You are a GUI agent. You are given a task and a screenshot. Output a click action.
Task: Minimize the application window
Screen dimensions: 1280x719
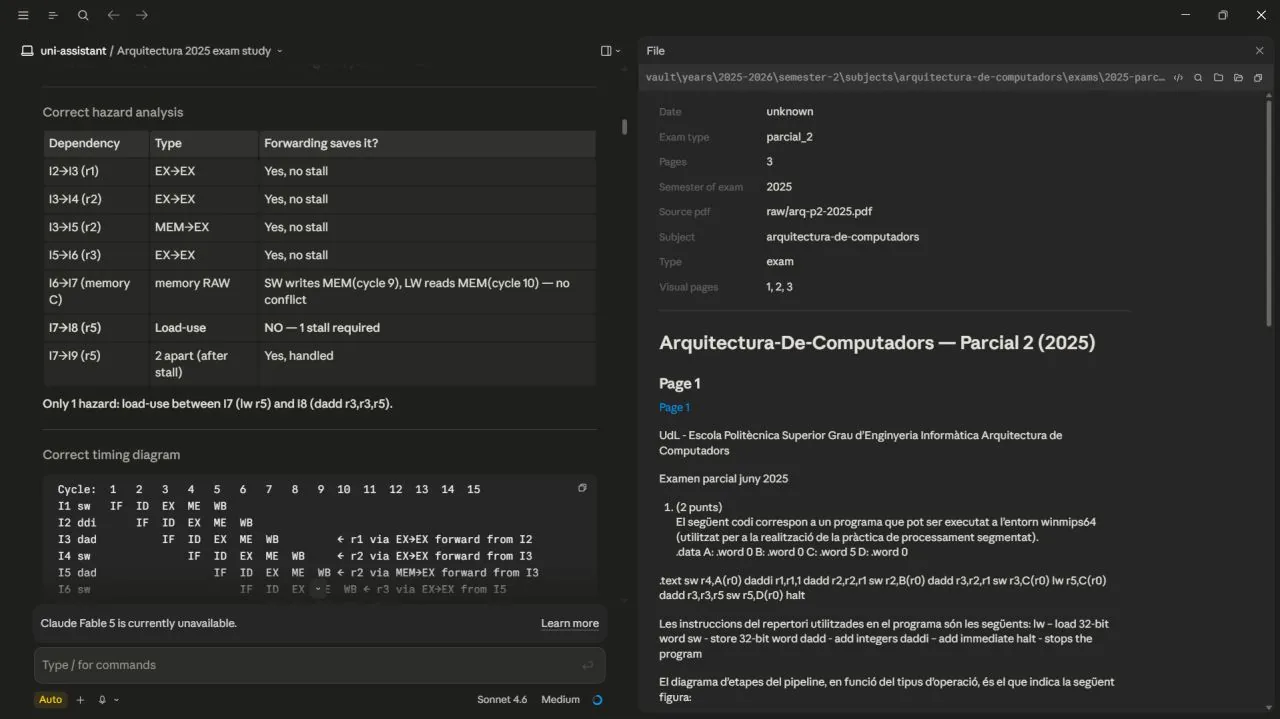1185,16
